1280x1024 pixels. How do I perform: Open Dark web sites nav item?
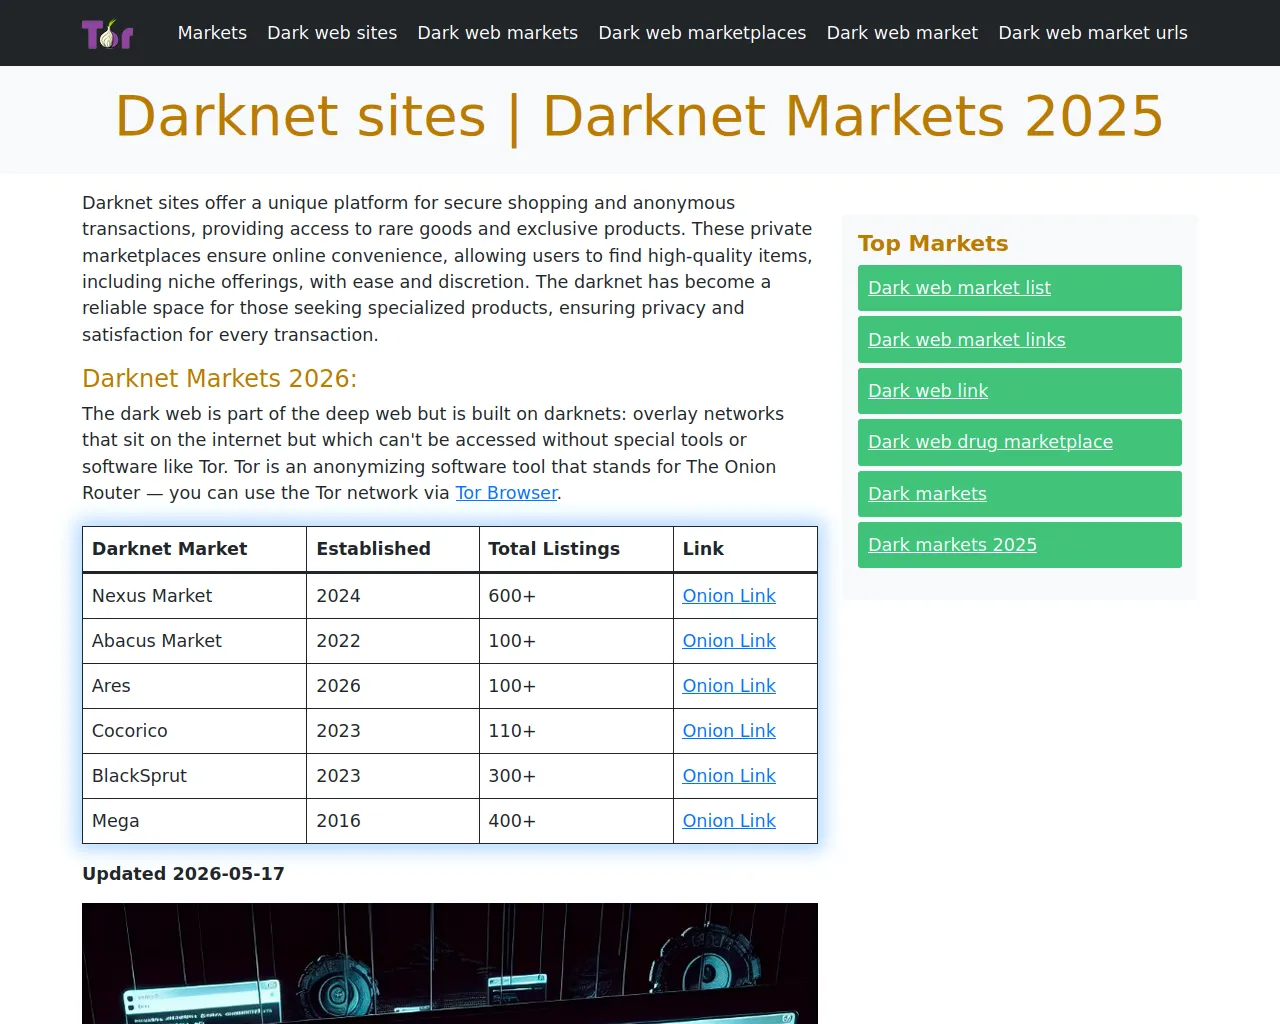pyautogui.click(x=332, y=33)
